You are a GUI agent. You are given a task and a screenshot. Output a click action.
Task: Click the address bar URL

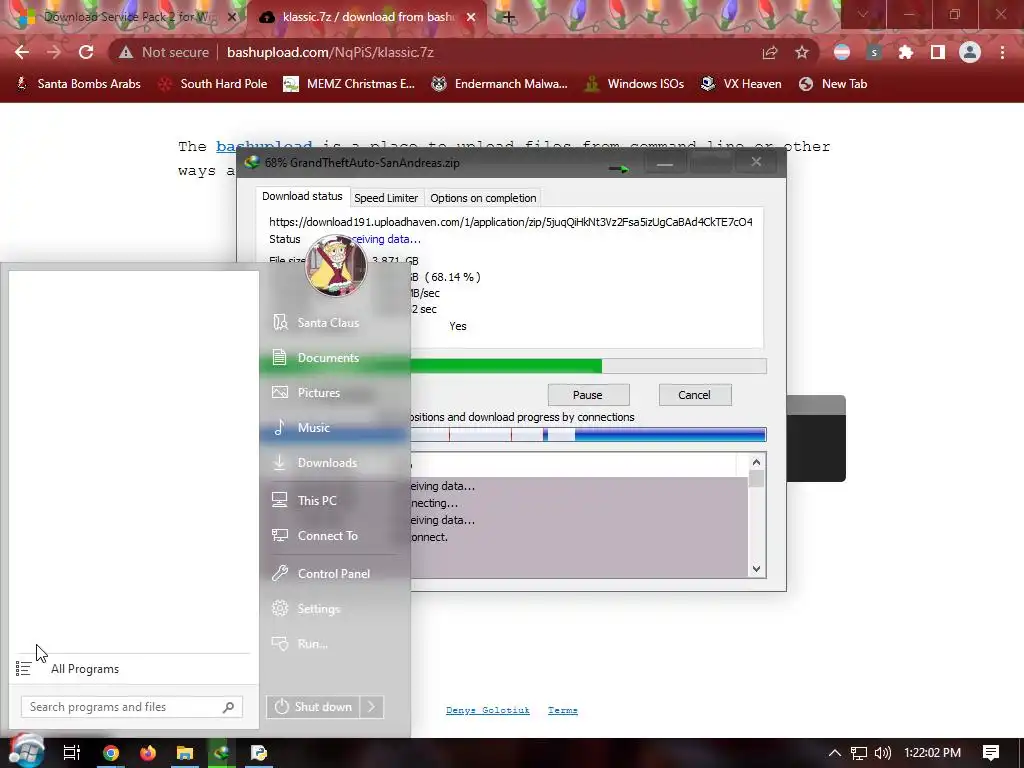point(330,52)
